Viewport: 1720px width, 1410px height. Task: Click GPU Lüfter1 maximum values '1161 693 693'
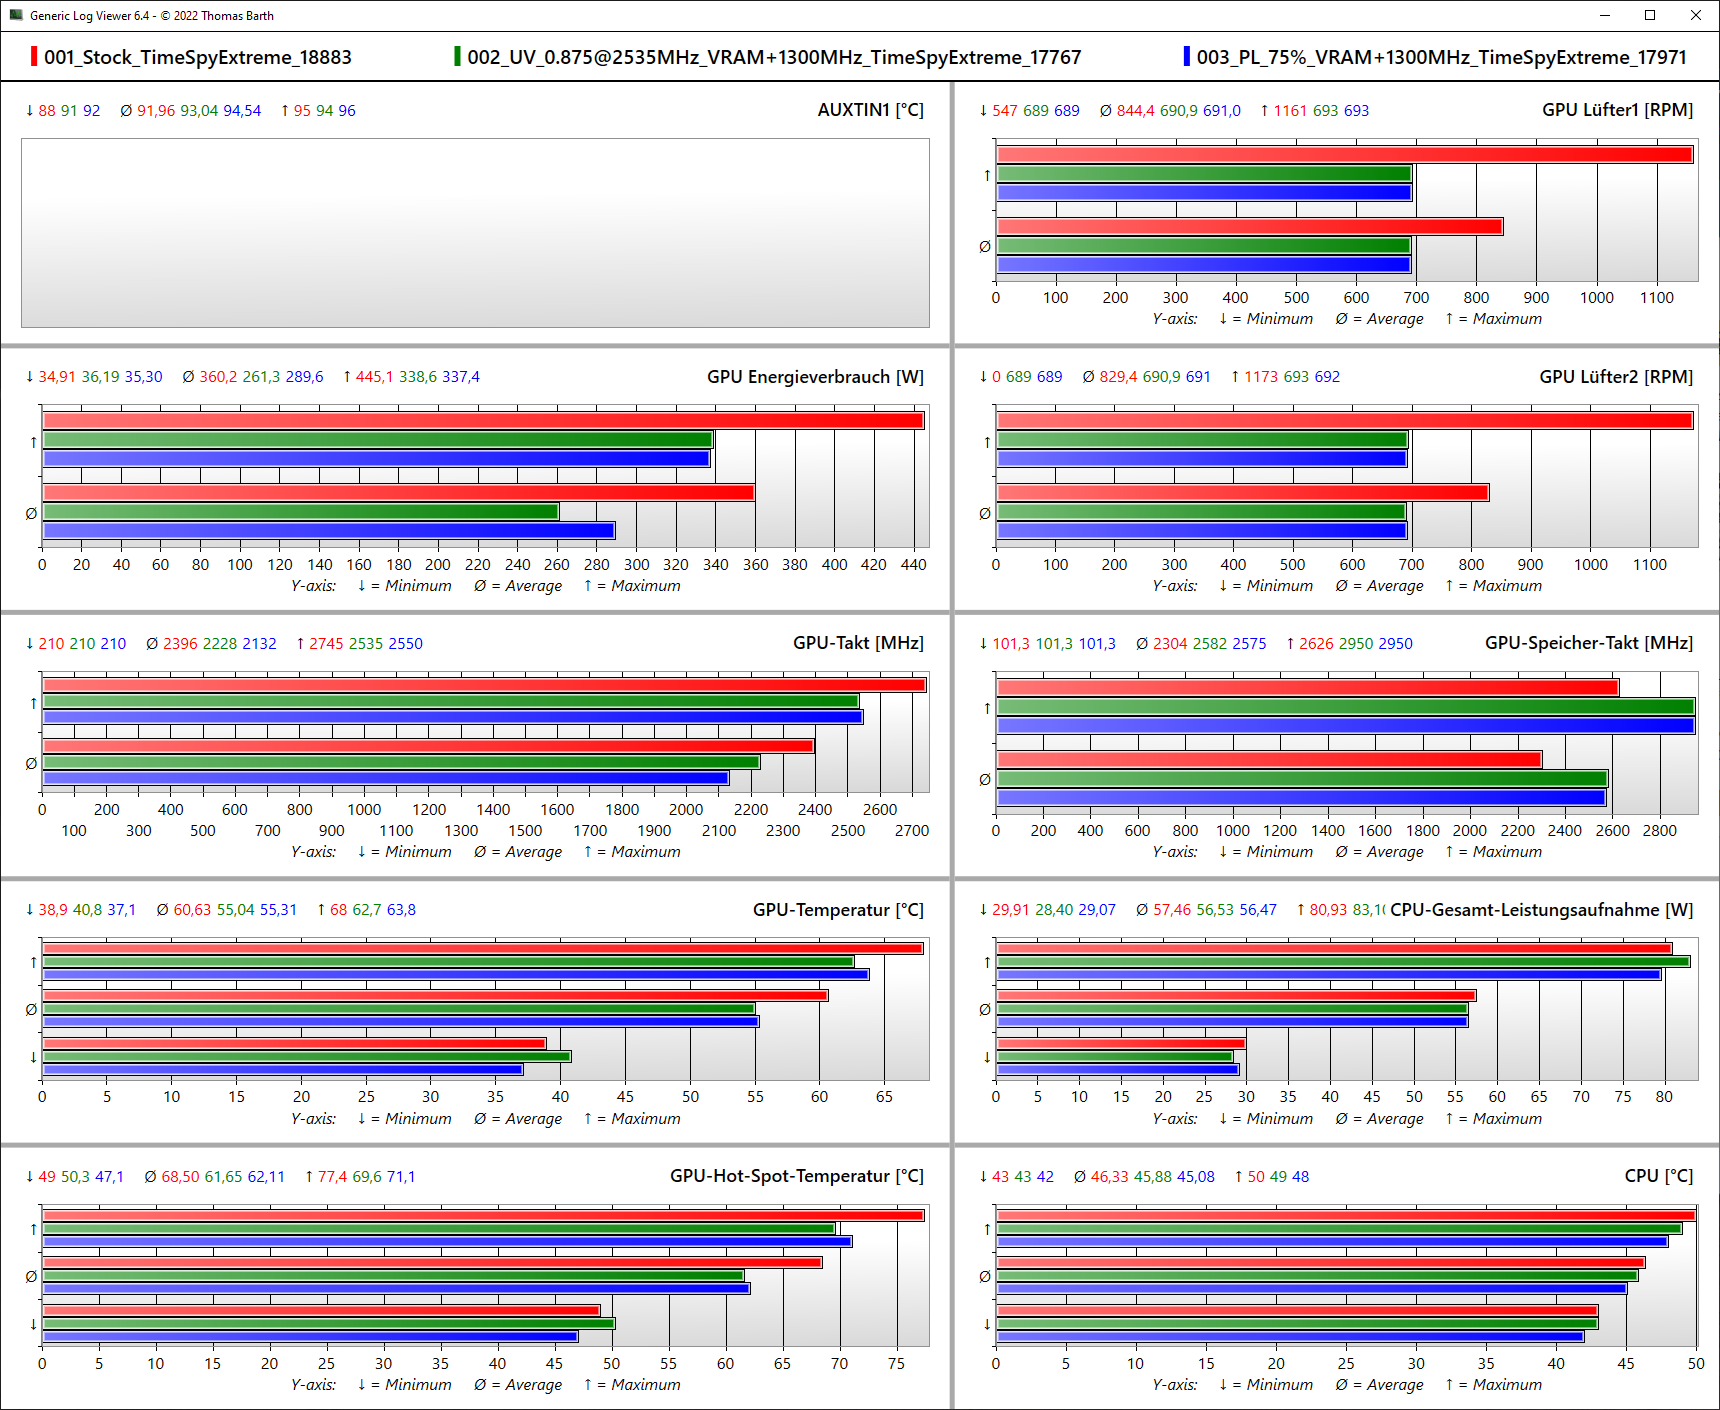[1321, 111]
